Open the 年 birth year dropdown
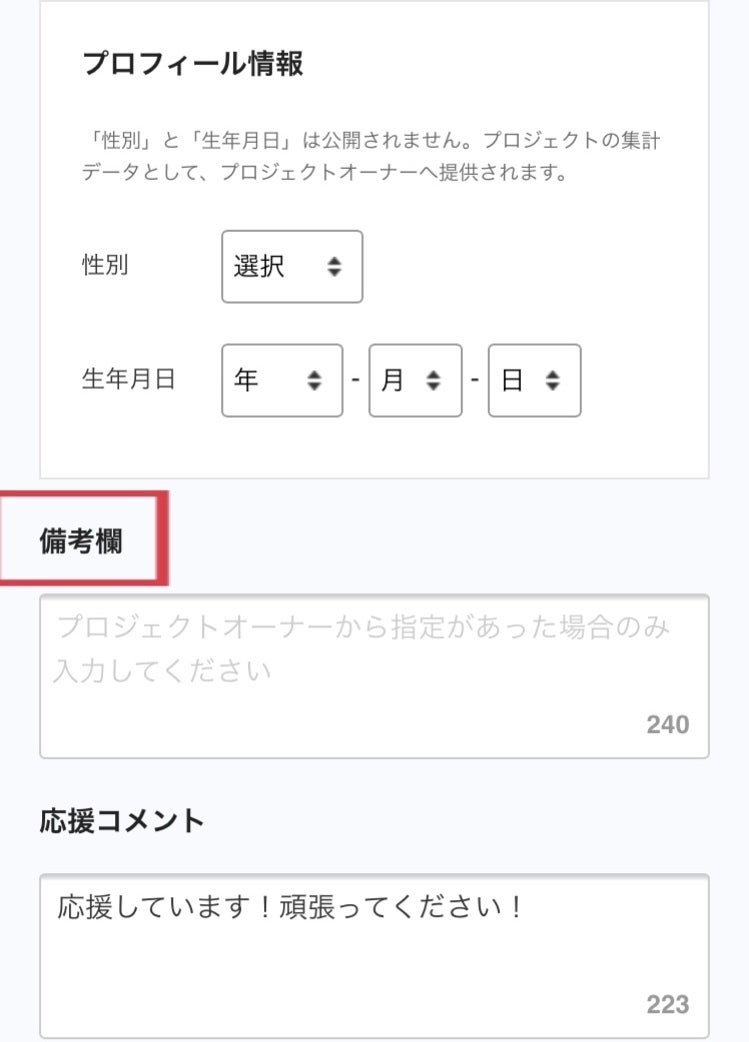 click(x=281, y=381)
